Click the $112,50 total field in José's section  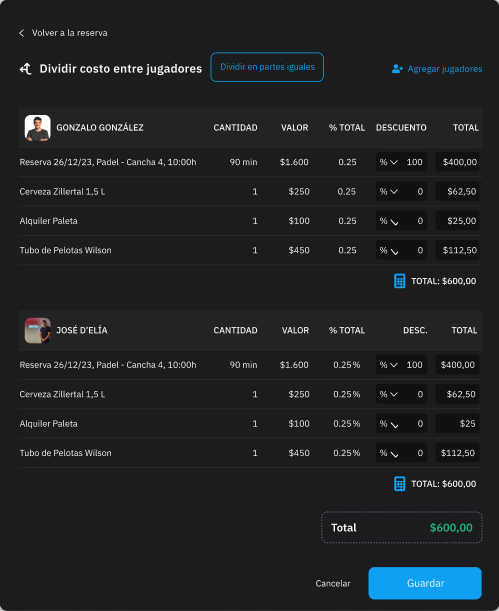pos(457,453)
